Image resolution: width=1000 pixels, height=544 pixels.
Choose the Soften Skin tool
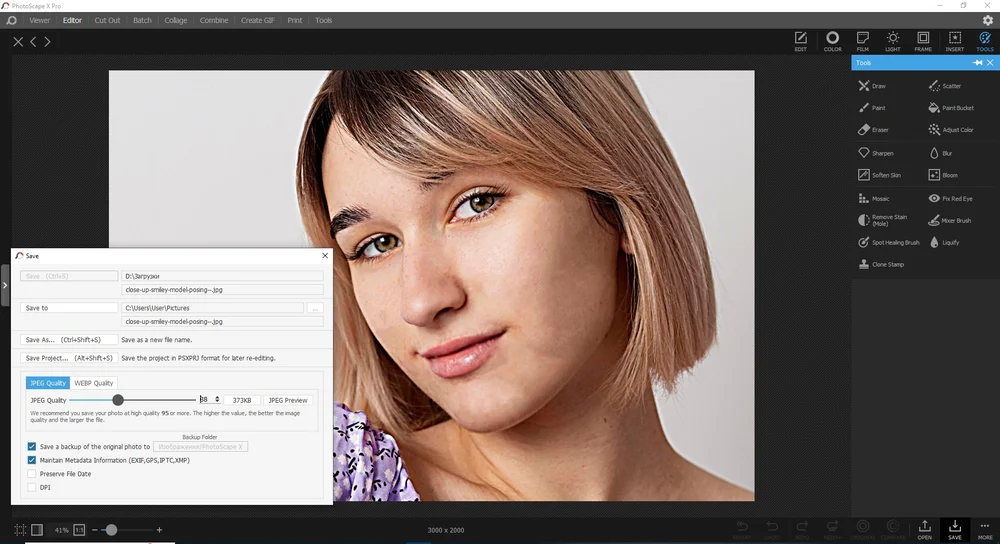[879, 175]
